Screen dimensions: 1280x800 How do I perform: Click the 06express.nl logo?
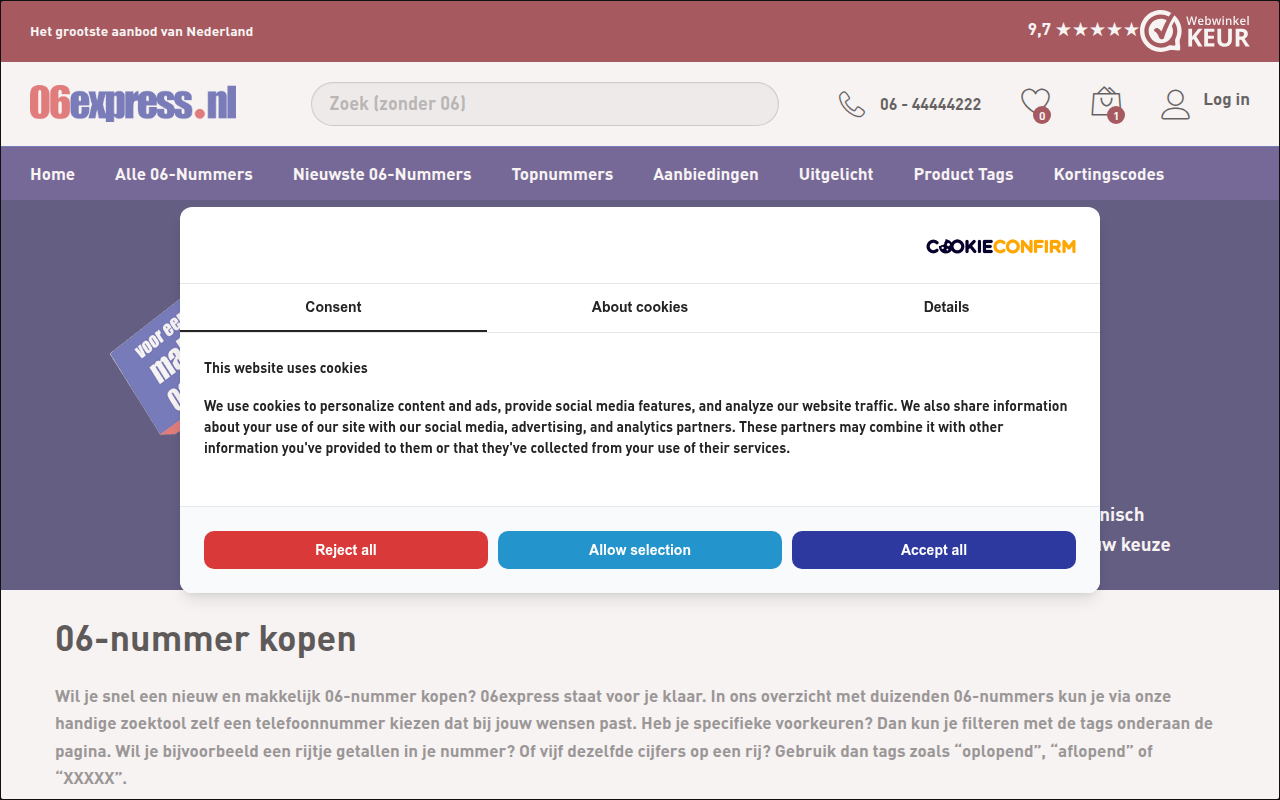click(133, 103)
